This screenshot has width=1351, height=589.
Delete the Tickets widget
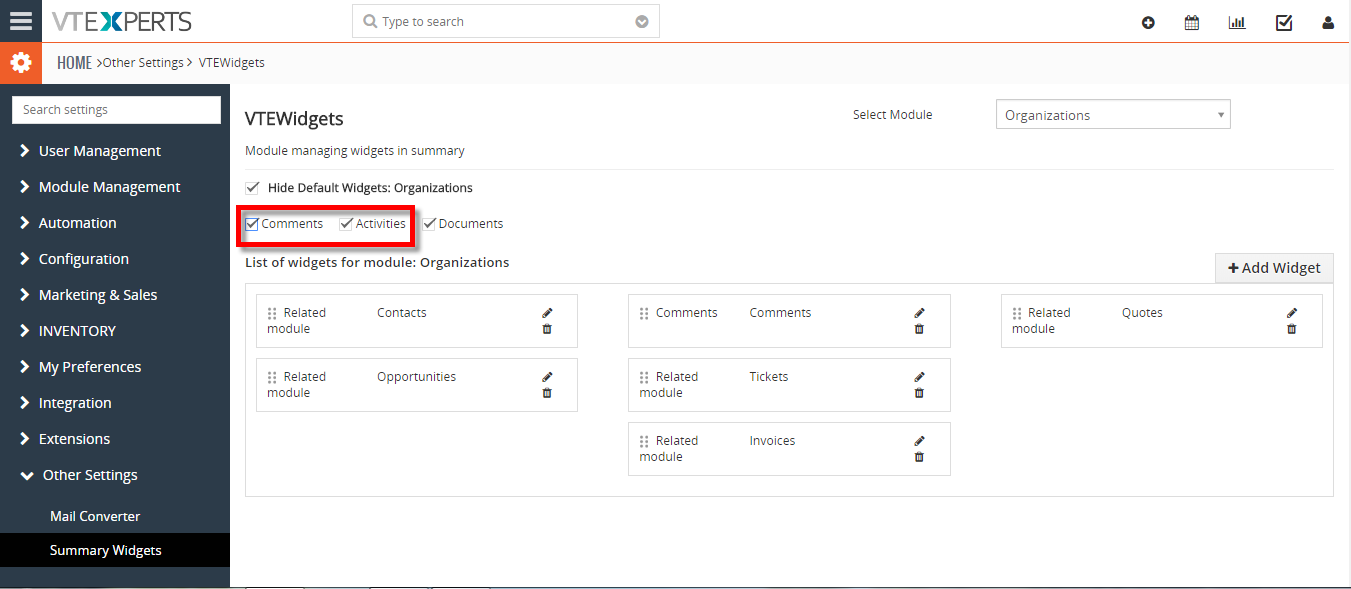tap(919, 393)
